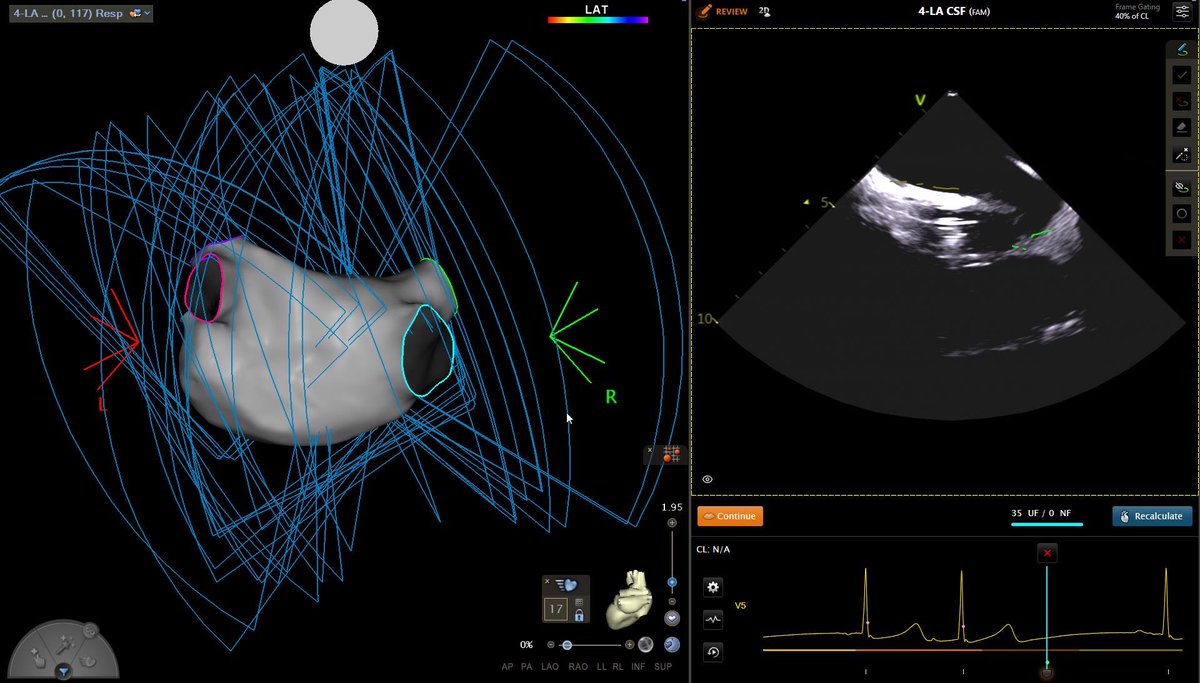Select the LAO view preset
This screenshot has width=1200, height=683.
[549, 667]
